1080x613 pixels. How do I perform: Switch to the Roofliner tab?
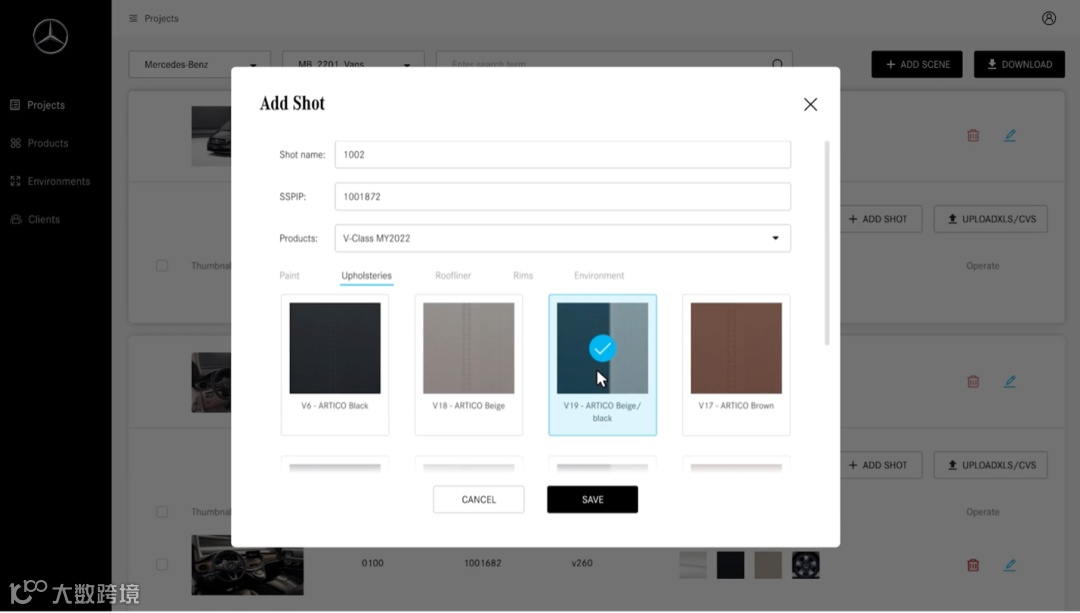(453, 276)
